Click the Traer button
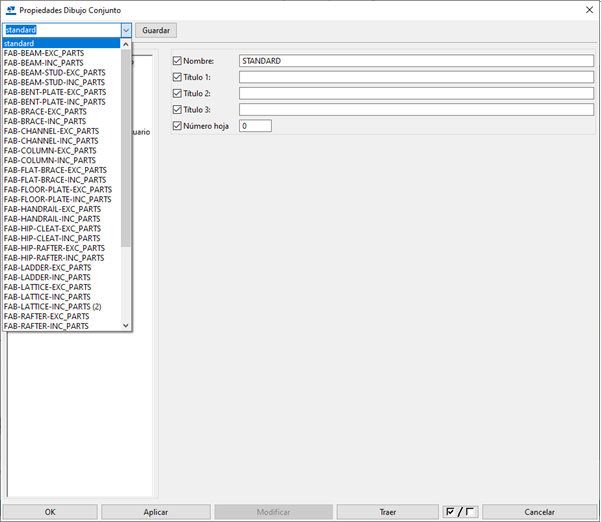The width and height of the screenshot is (601, 522). coord(387,512)
